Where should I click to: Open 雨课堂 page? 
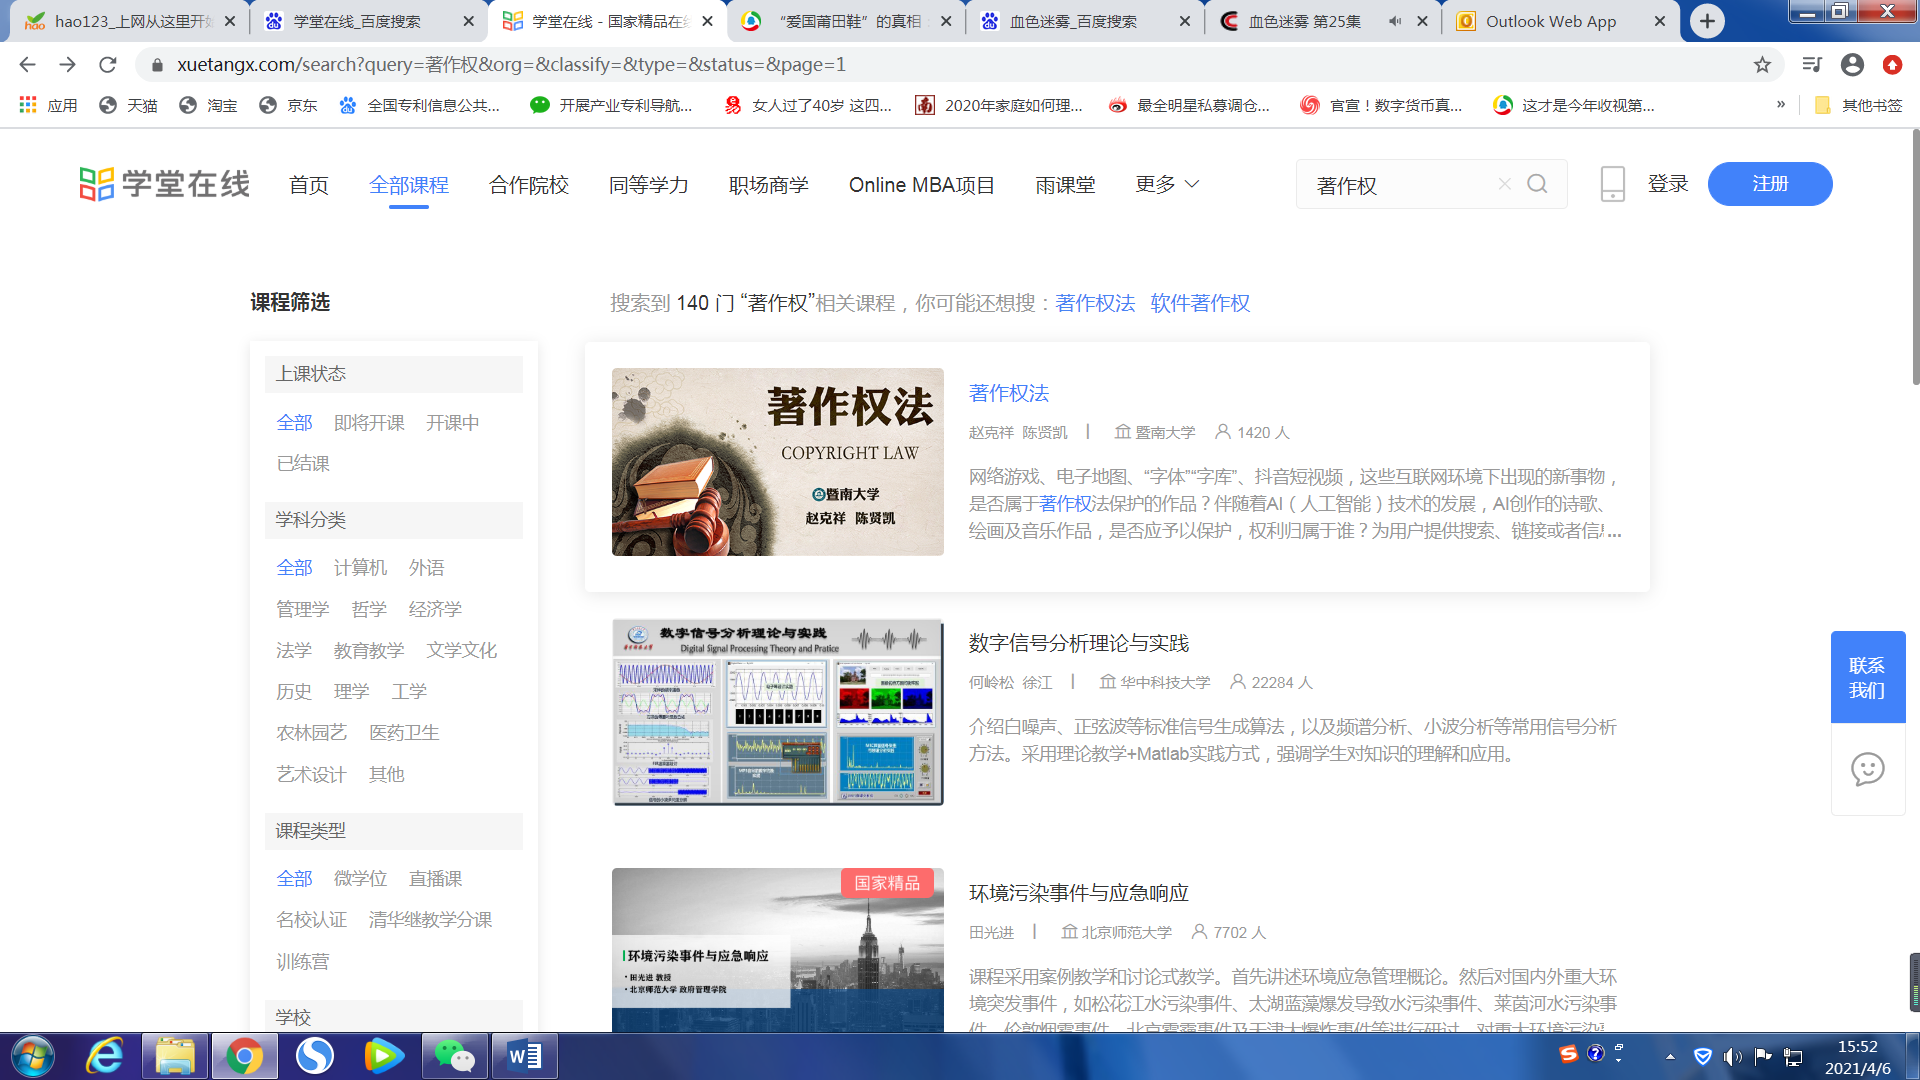tap(1065, 185)
